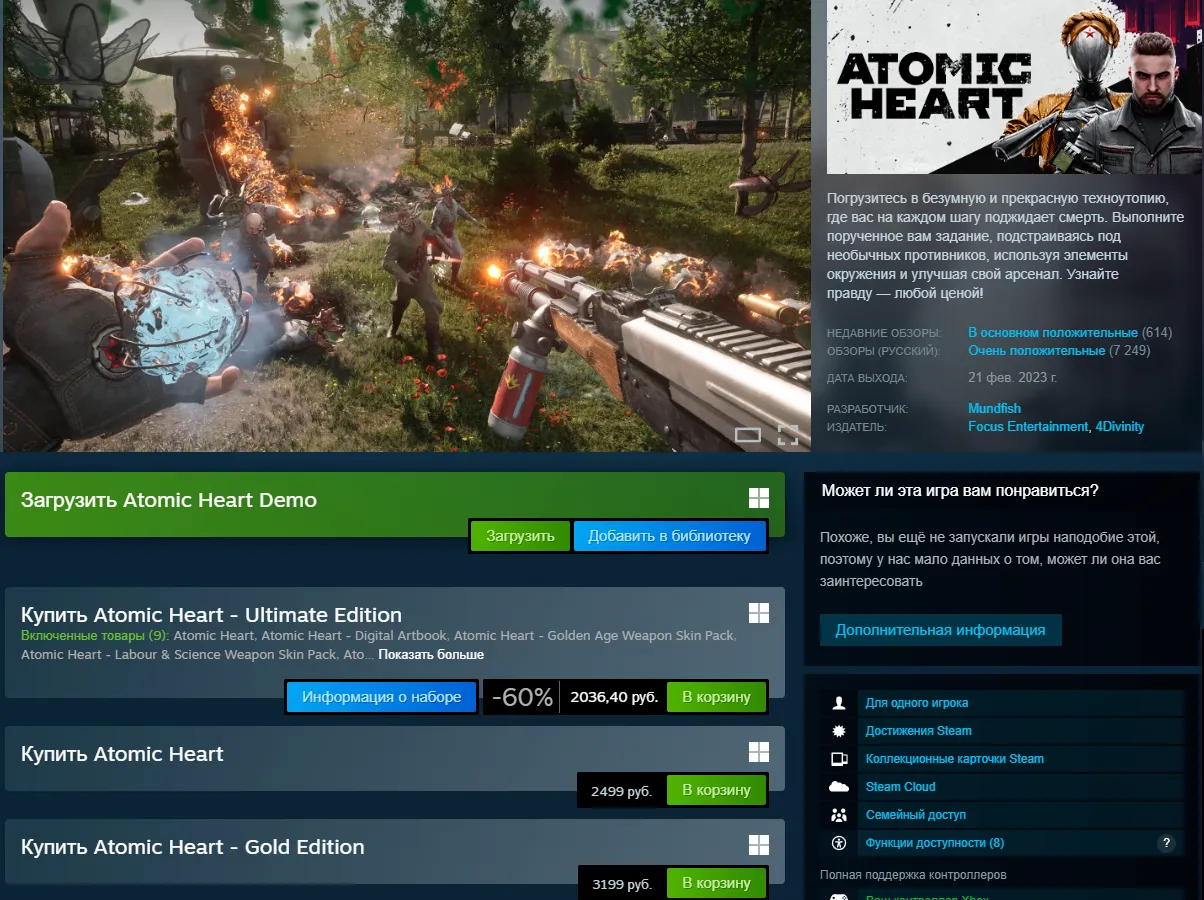Click heading Может ли эта игра вам понравиться?
The height and width of the screenshot is (900, 1204).
coord(960,490)
